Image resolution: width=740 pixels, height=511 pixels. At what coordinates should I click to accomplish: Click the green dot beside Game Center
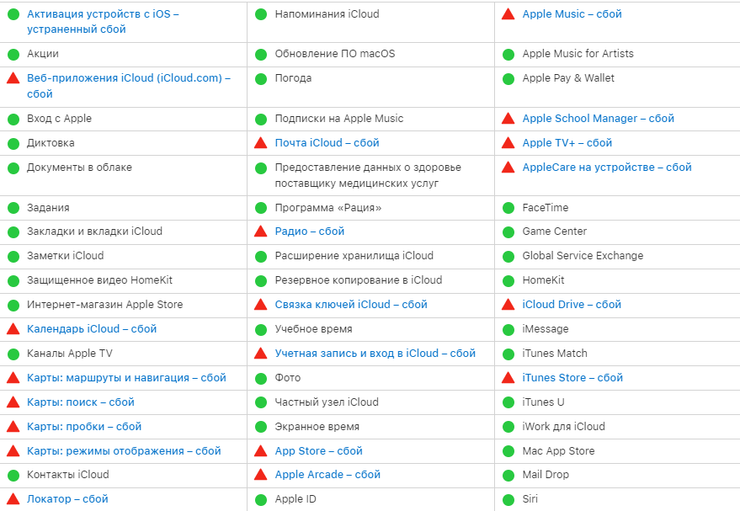(x=508, y=232)
